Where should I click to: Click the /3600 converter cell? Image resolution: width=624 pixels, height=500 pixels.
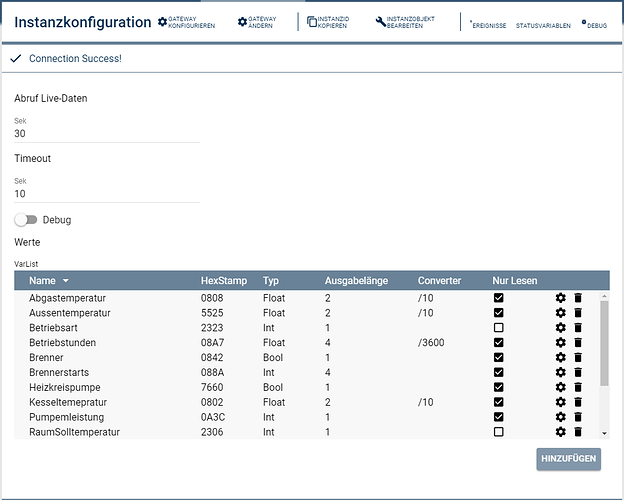point(431,342)
